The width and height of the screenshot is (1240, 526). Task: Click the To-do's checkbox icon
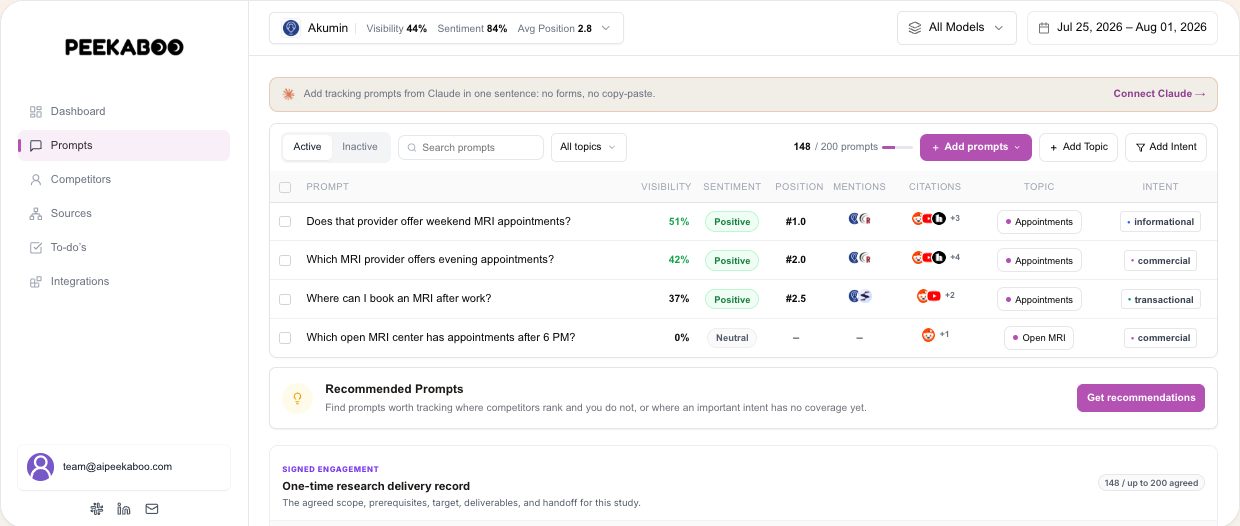click(x=36, y=247)
